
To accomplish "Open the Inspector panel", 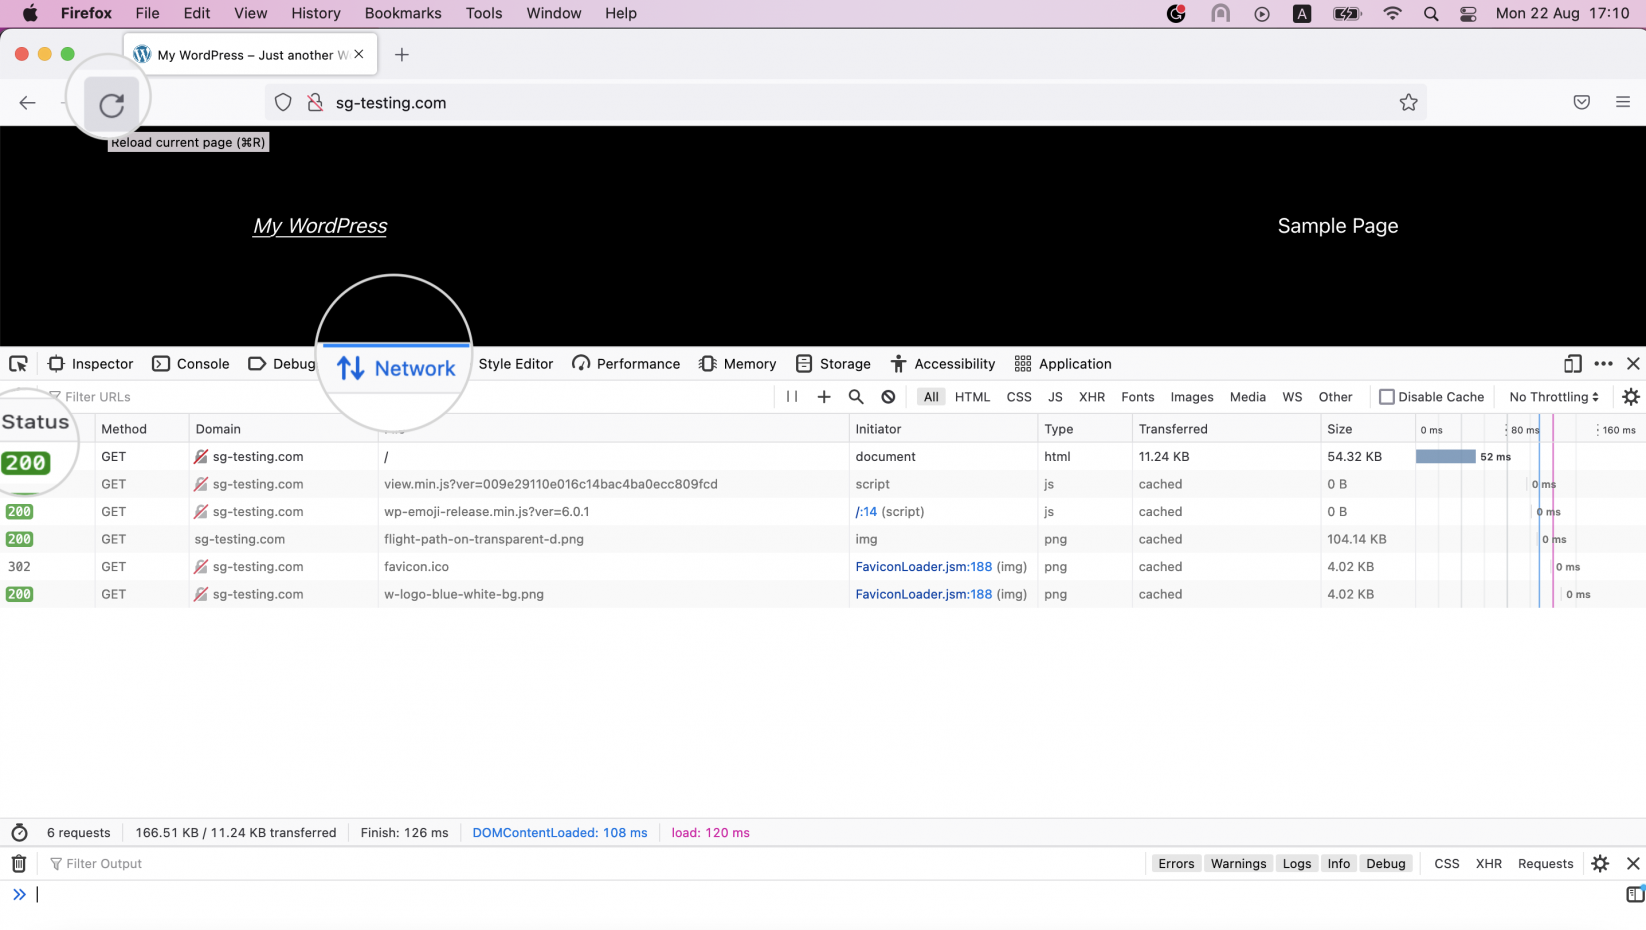I will [x=91, y=364].
